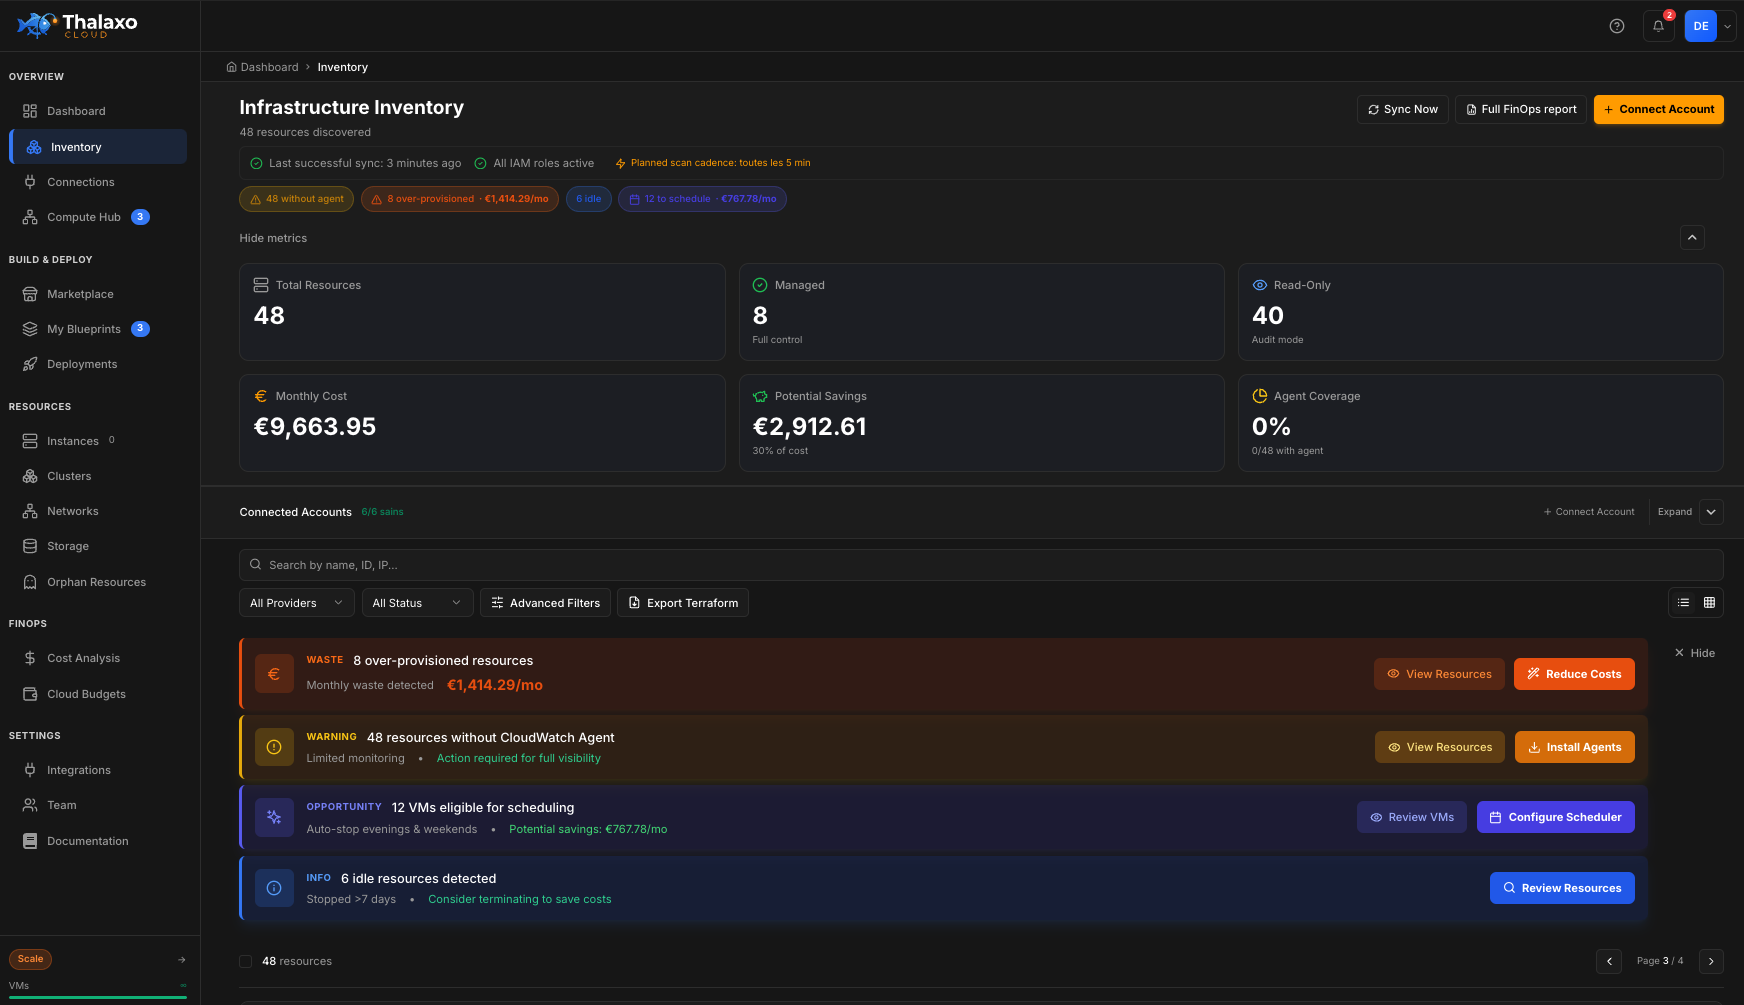Click the orange Connect Account button
The width and height of the screenshot is (1744, 1005).
(1659, 109)
